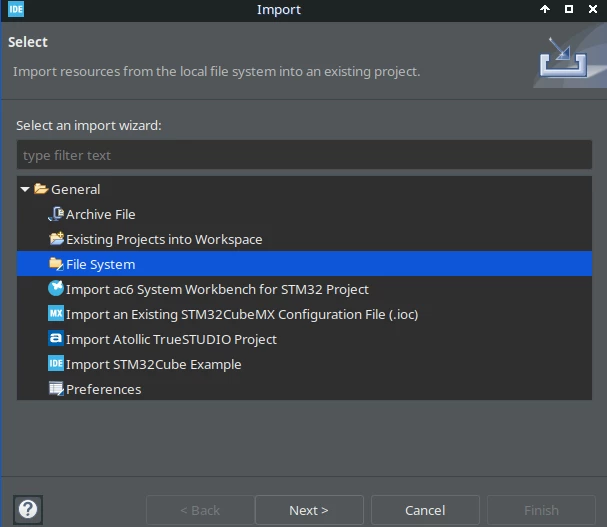607x527 pixels.
Task: Click the Archive File icon
Action: click(x=56, y=214)
